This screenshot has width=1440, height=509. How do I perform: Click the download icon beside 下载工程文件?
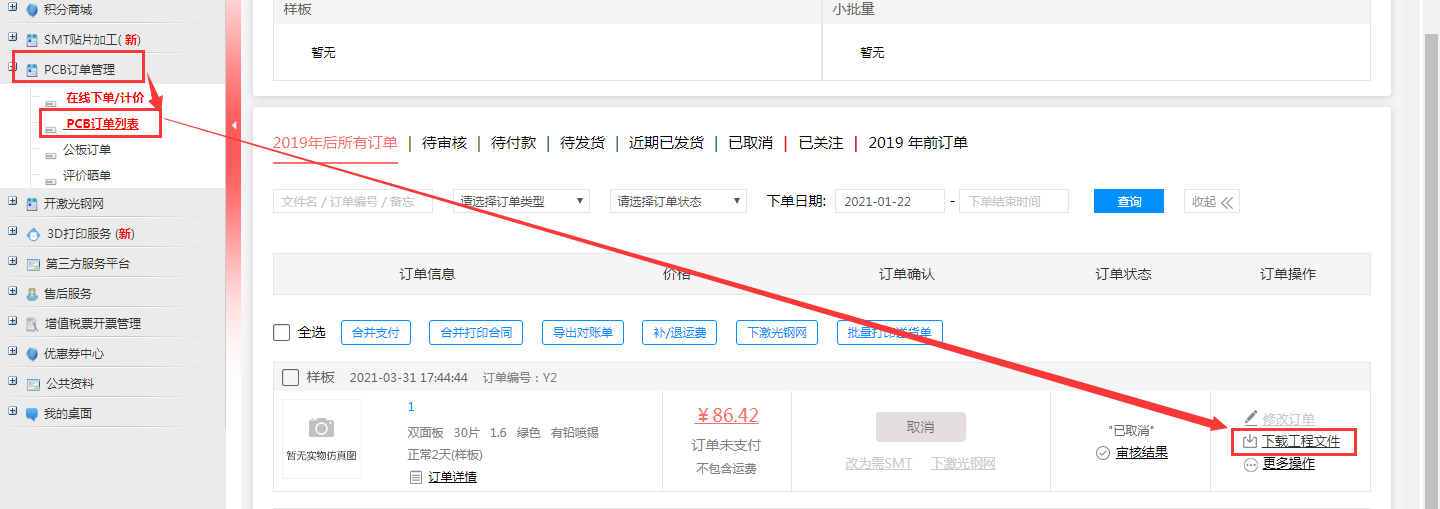[1250, 442]
